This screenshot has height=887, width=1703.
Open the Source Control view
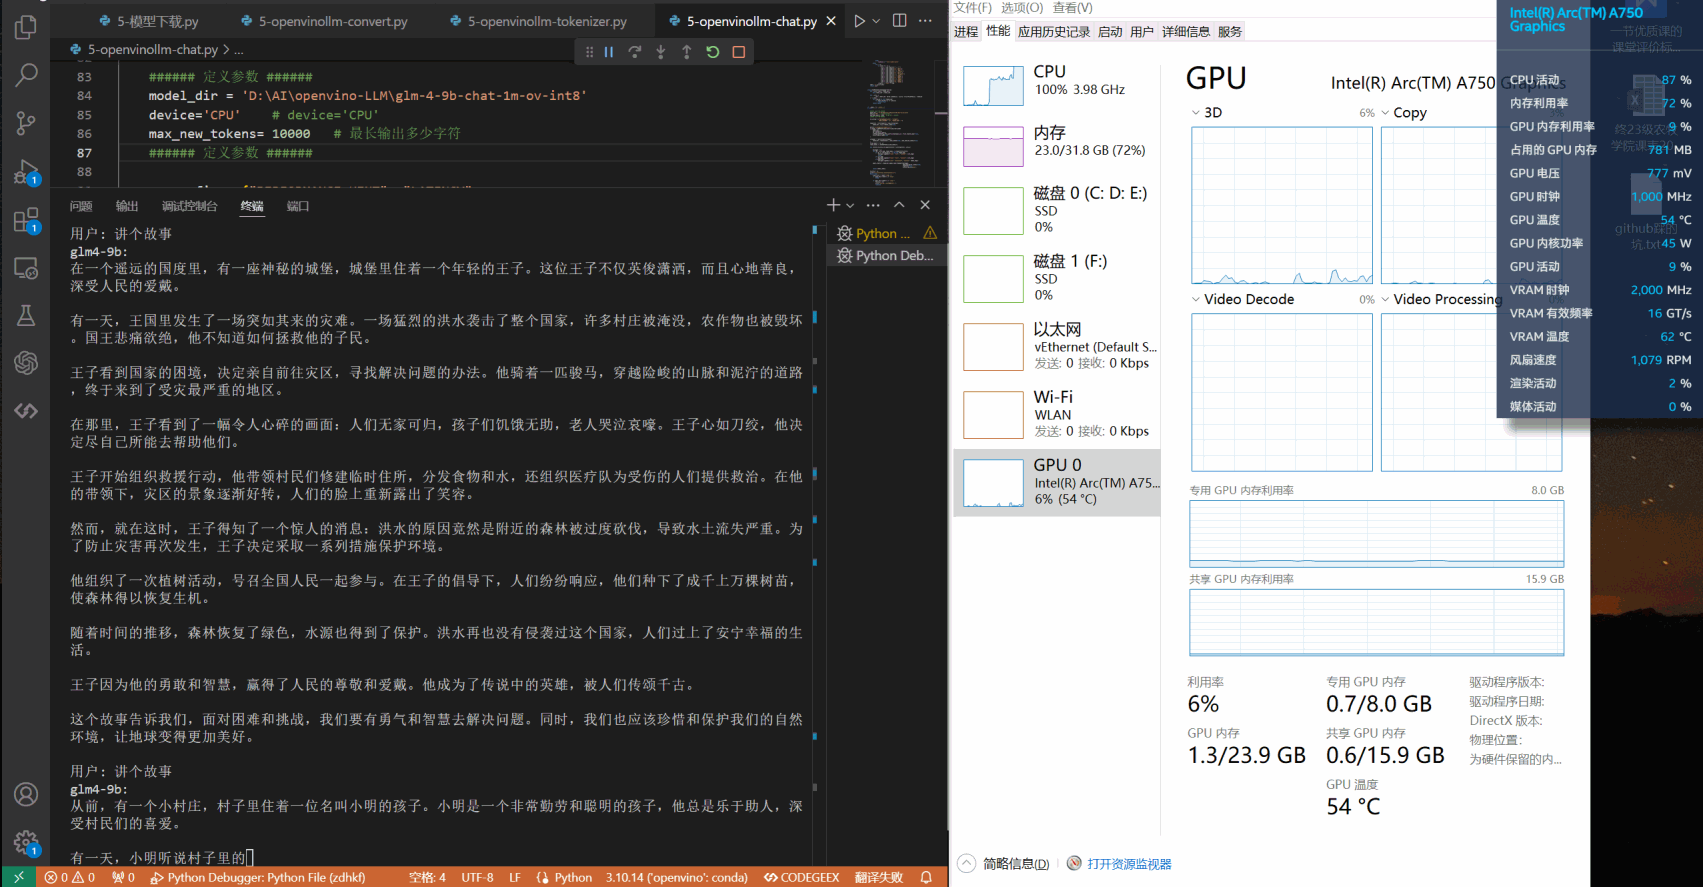point(26,123)
